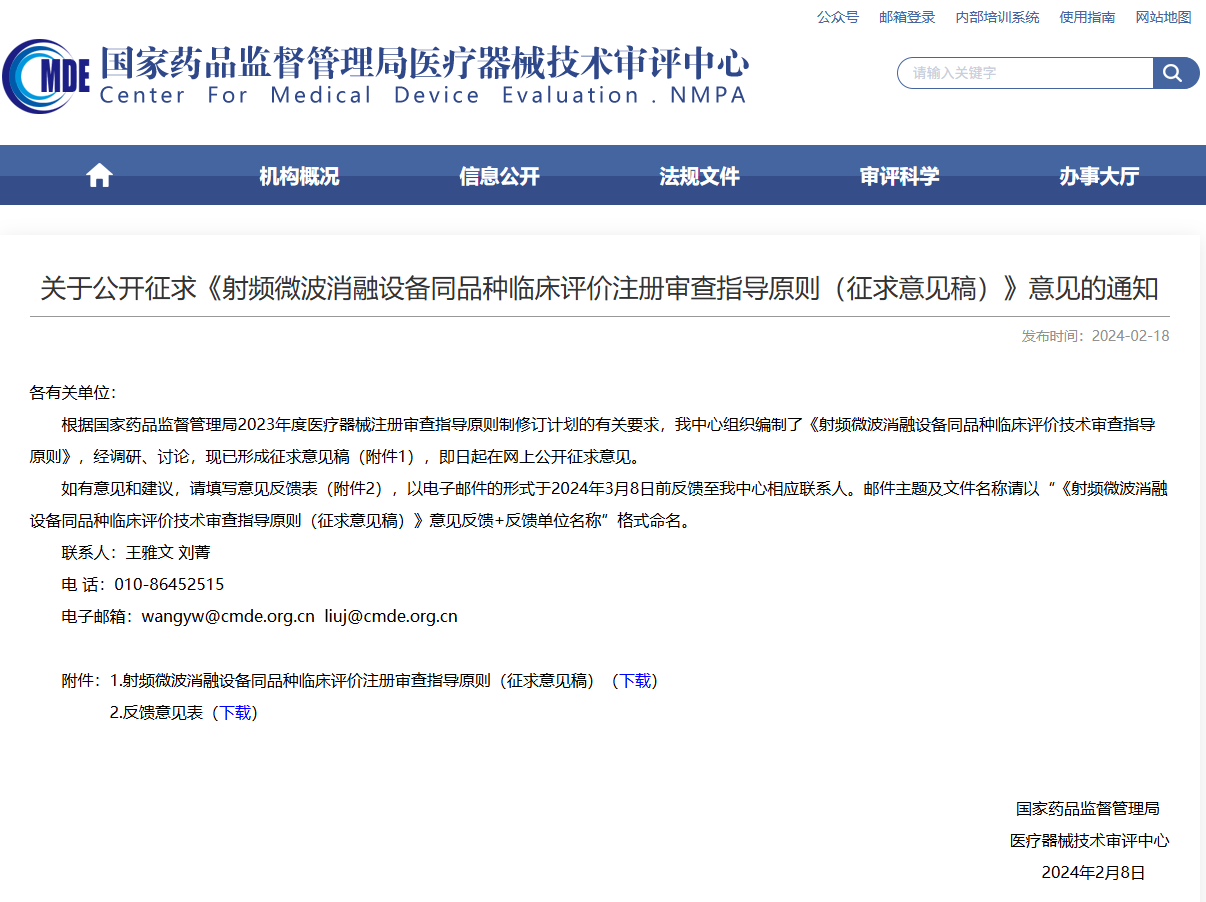Click signature line 国家药品监督管理局

[x=1088, y=809]
